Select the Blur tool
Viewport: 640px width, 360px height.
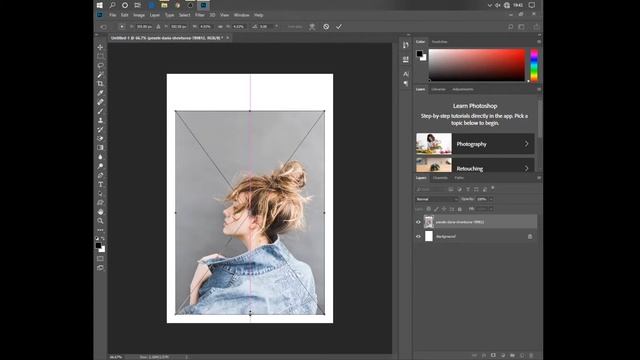pos(100,157)
